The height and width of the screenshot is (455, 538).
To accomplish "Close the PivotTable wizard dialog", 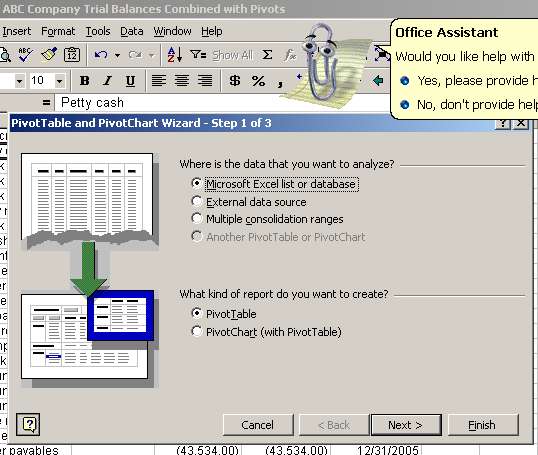I will tap(521, 123).
